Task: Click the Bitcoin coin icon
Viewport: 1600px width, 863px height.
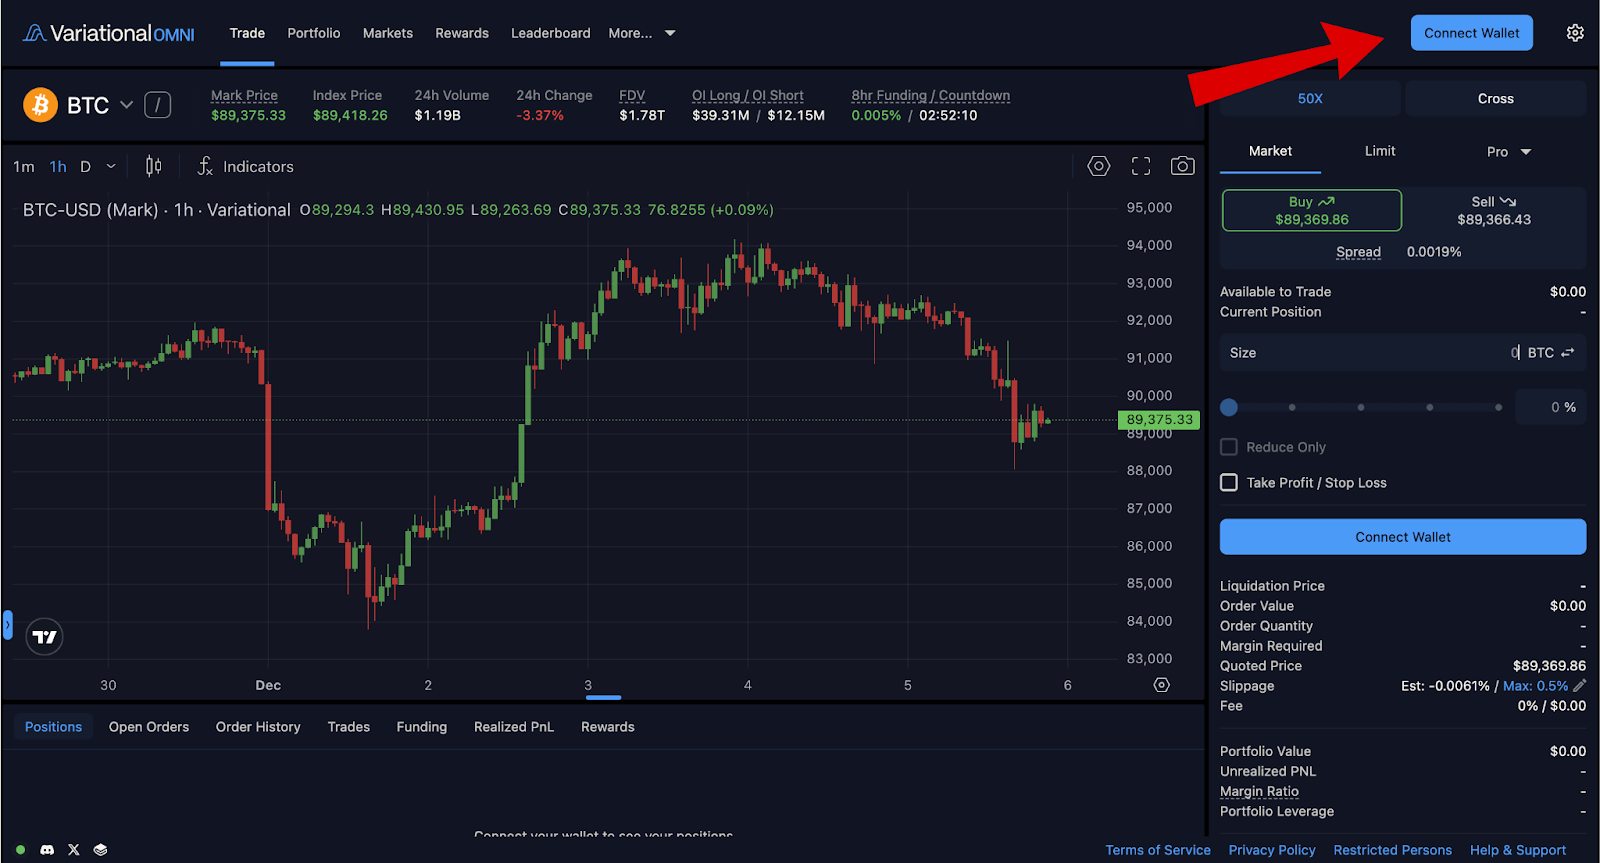Action: click(40, 104)
